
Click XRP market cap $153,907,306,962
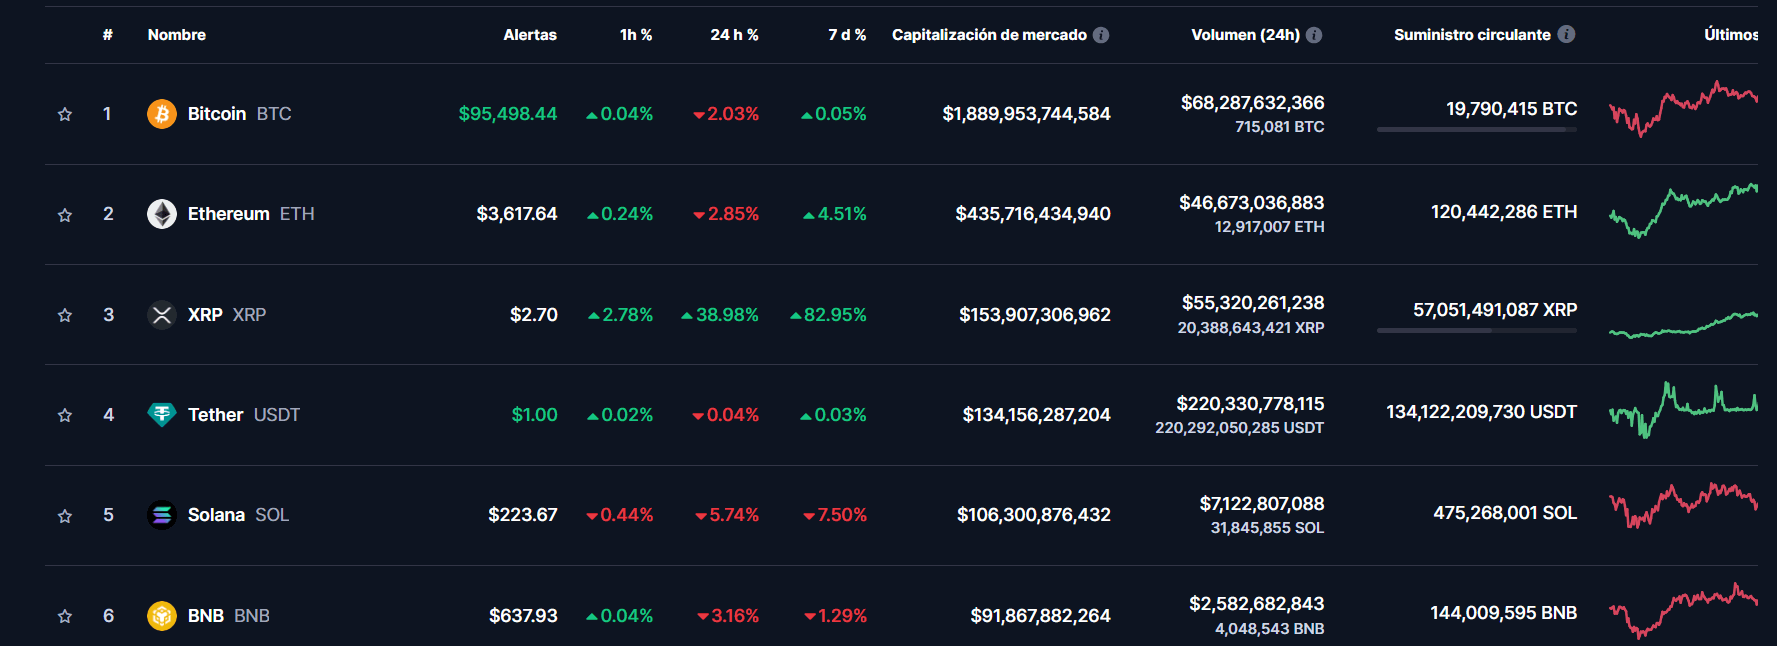tap(1035, 315)
